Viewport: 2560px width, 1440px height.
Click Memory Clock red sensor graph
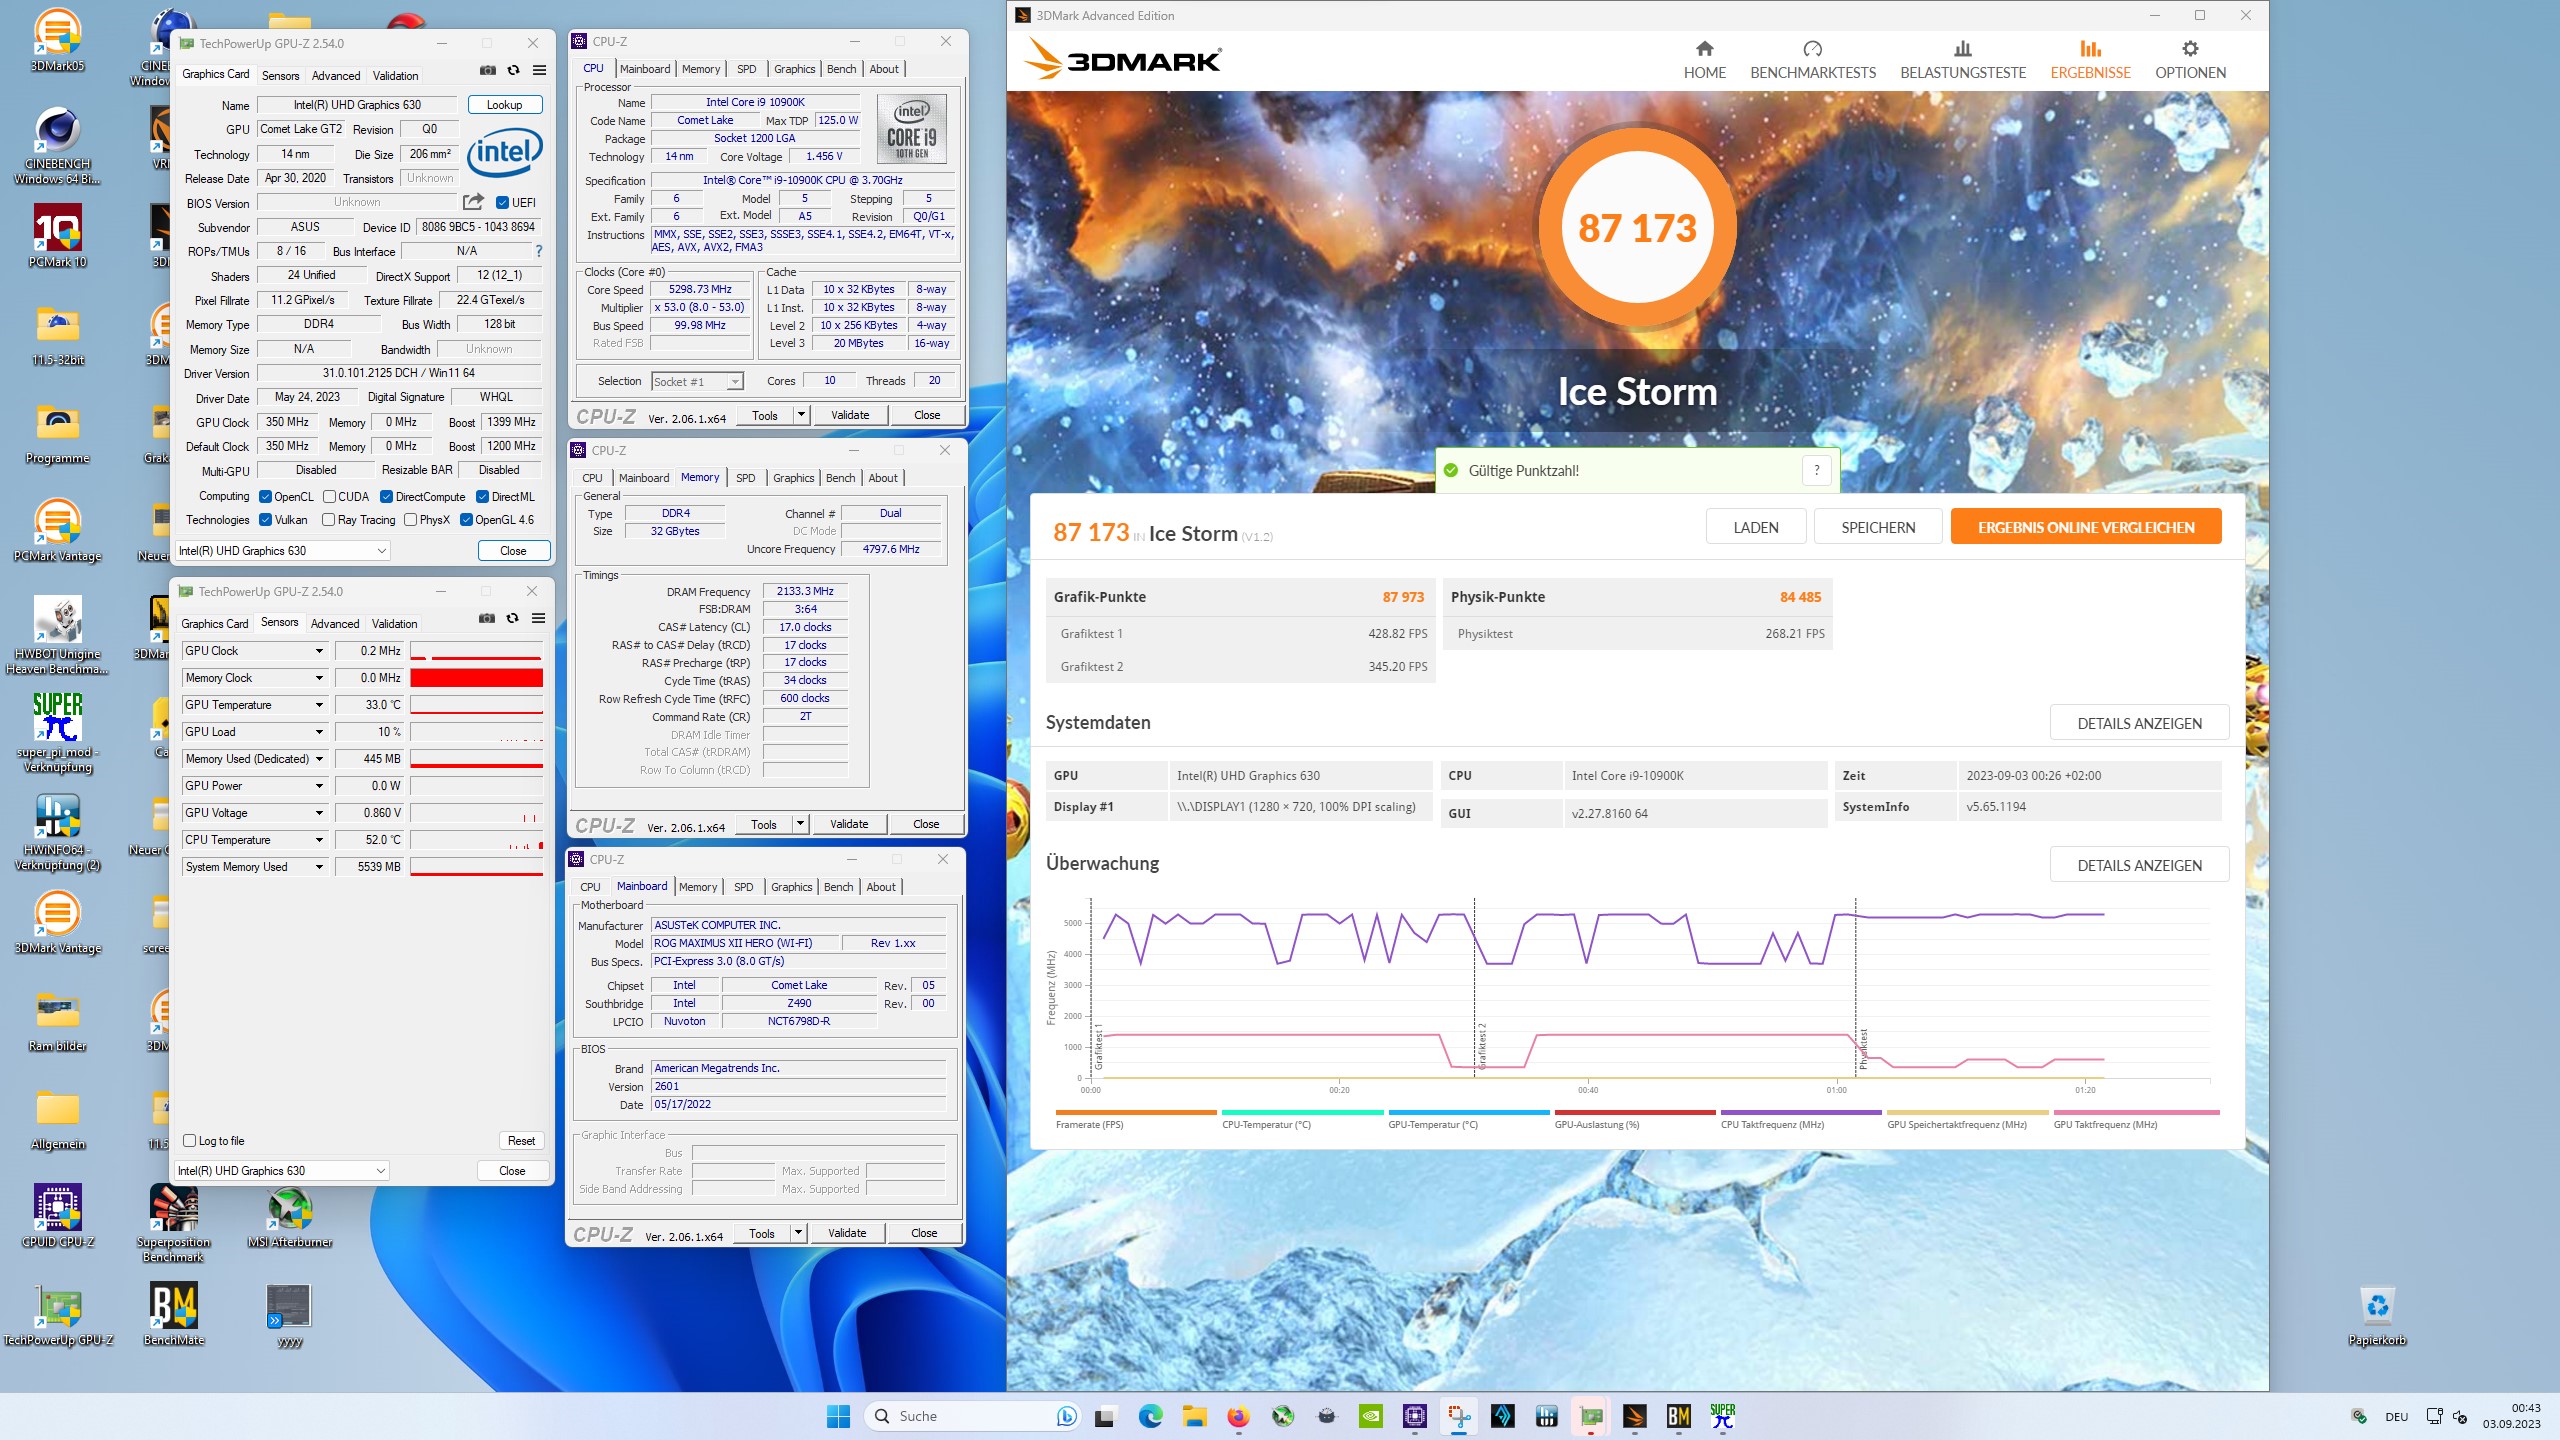[477, 678]
